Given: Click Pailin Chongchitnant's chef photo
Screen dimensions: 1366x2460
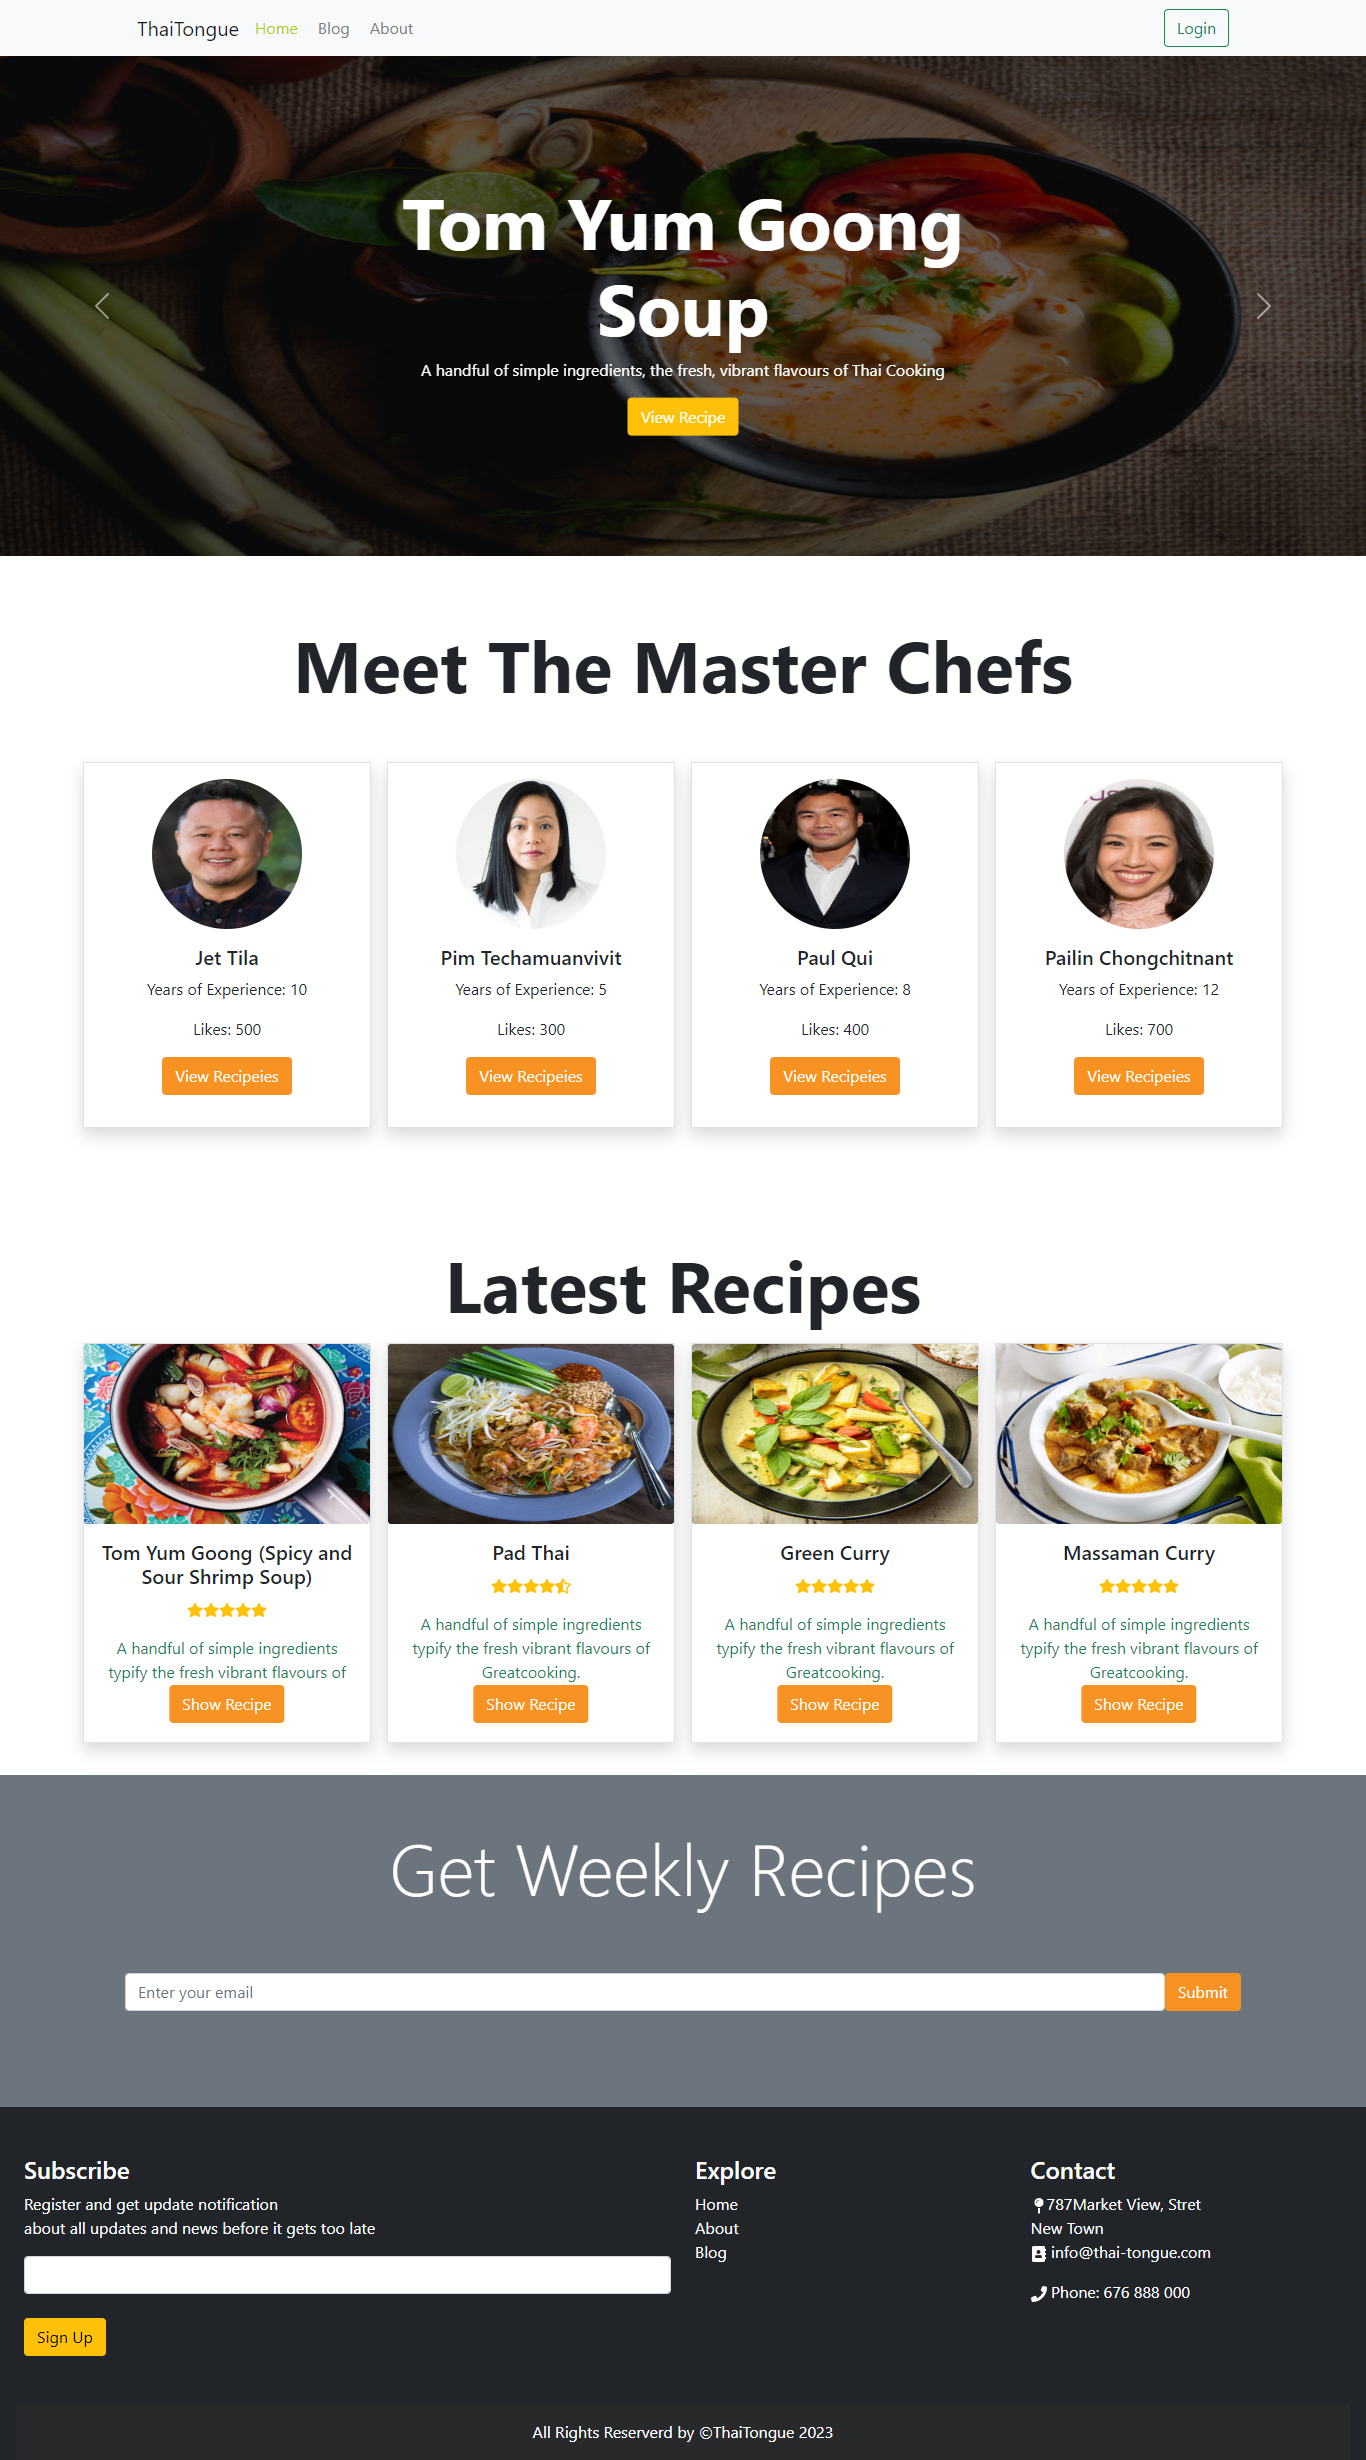Looking at the screenshot, I should click(1139, 854).
